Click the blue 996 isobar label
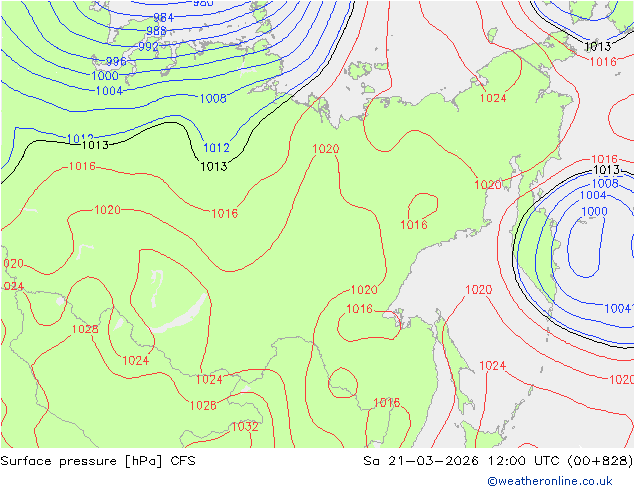The image size is (634, 490). [116, 61]
